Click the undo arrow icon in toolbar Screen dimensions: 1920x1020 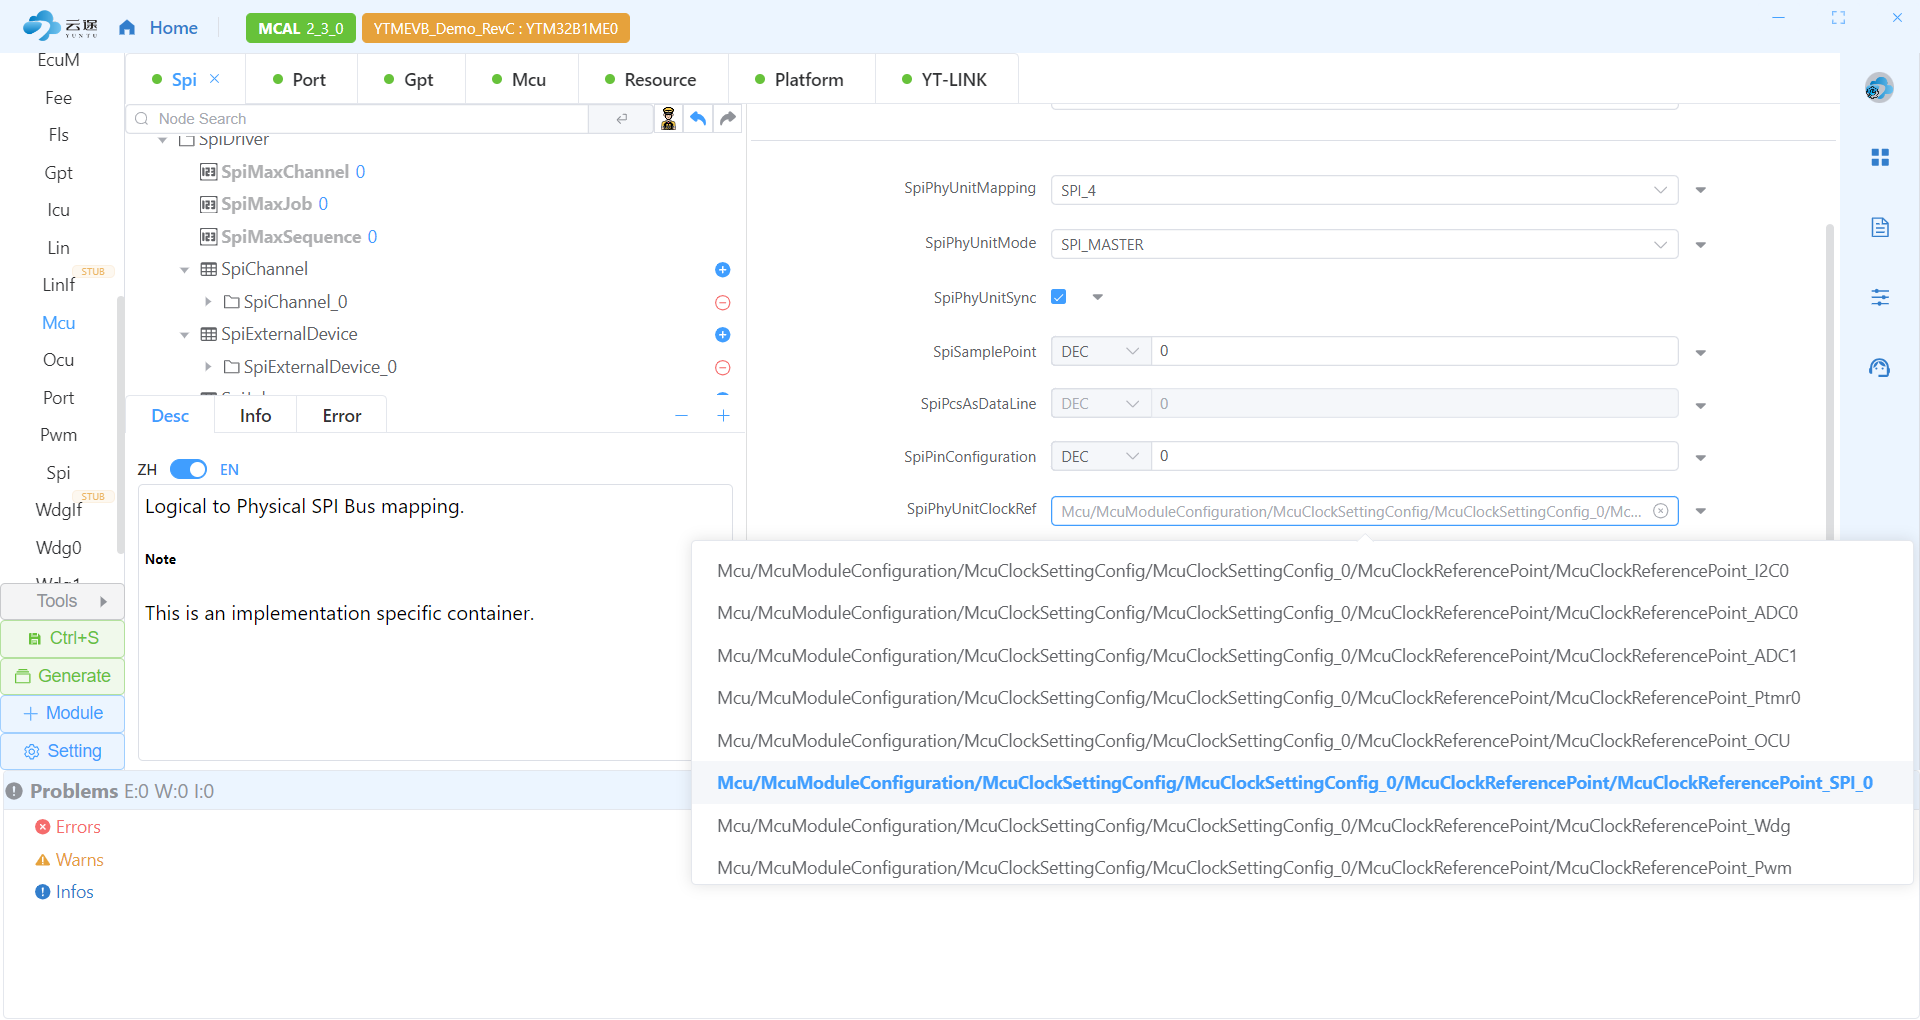698,119
